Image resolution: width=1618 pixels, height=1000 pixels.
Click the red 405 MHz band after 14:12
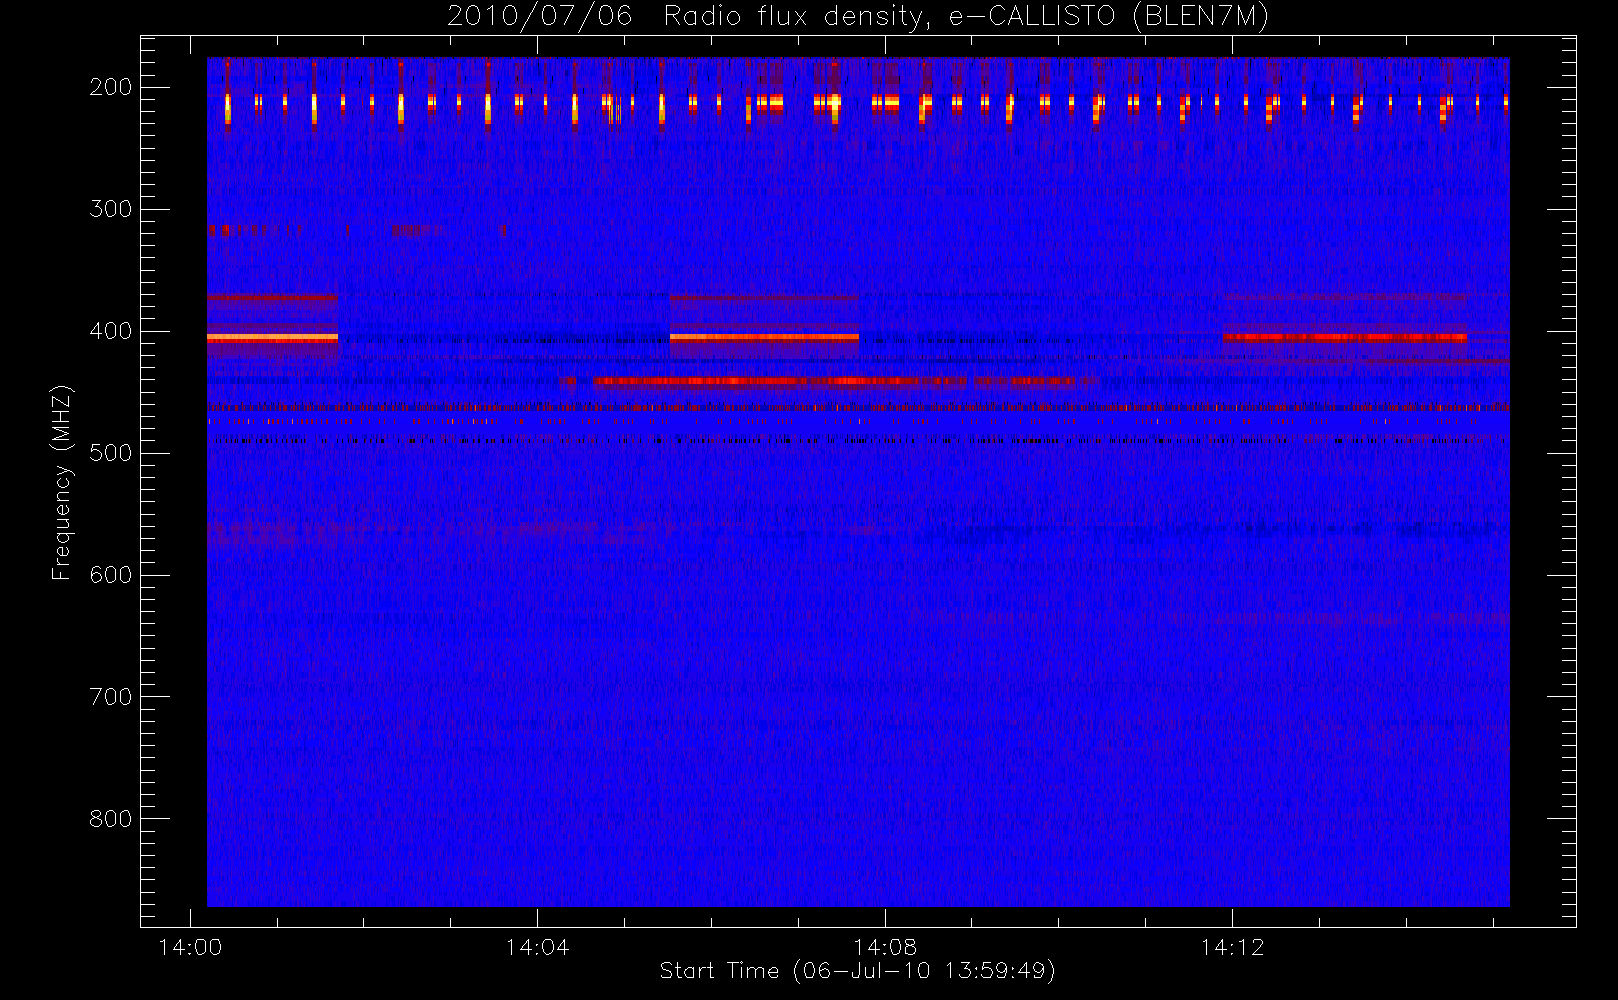click(1345, 338)
